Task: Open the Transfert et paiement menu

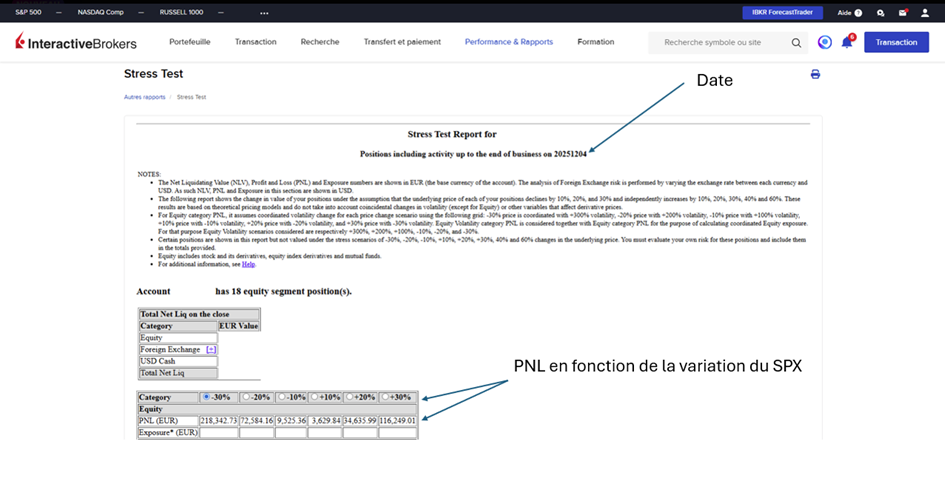Action: pos(402,42)
